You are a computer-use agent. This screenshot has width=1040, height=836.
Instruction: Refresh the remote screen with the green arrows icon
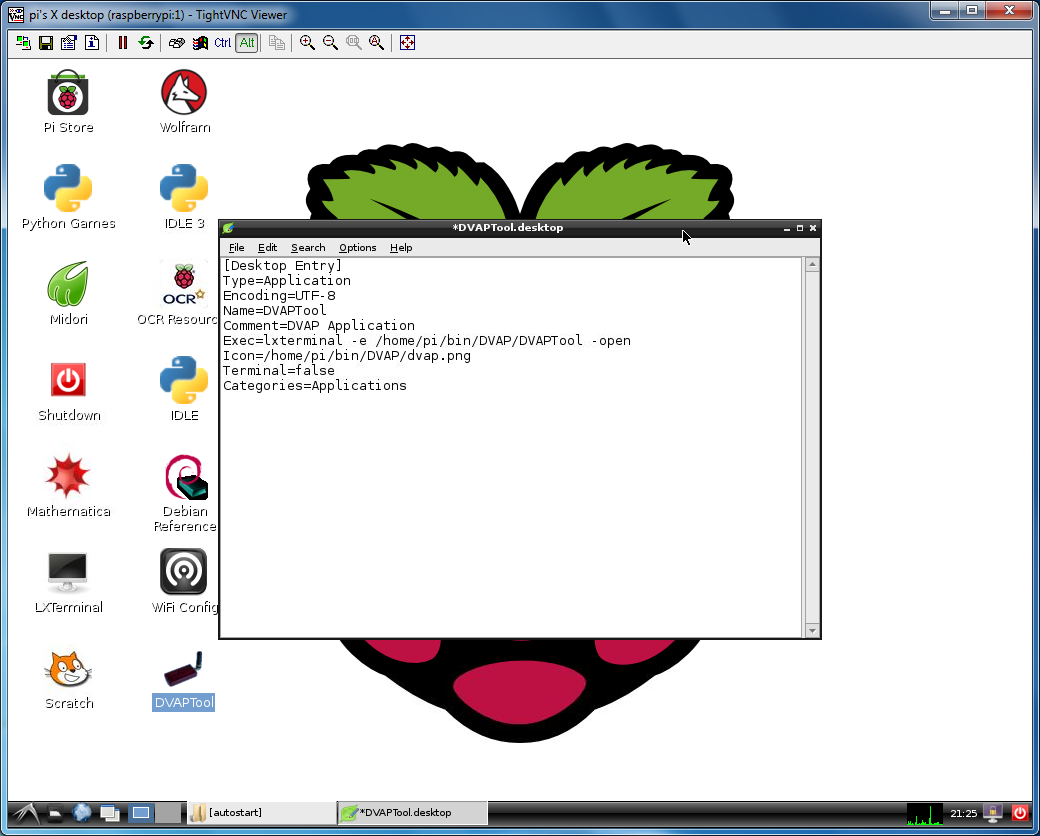[x=145, y=43]
